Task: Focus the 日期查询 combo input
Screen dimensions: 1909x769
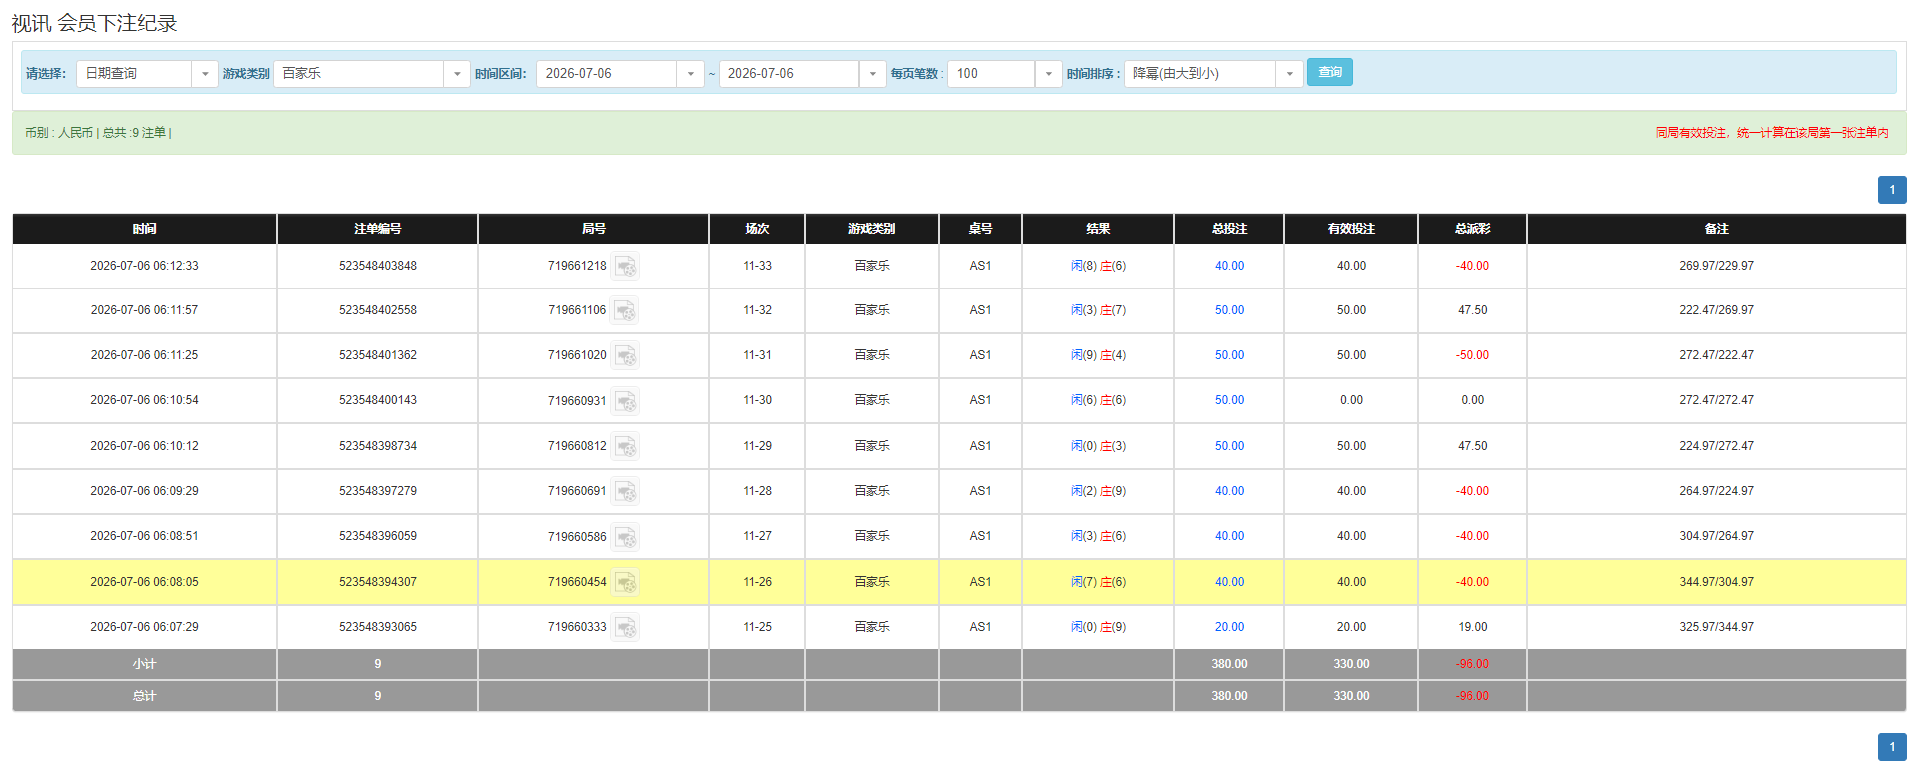Action: (x=134, y=74)
